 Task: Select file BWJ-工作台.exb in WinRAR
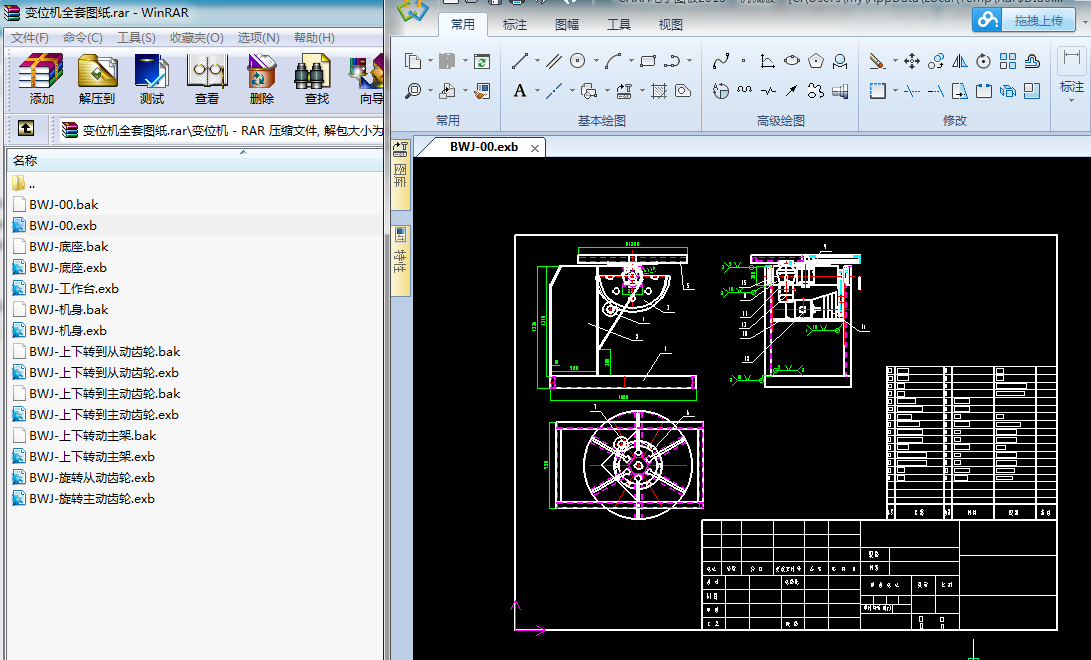tap(65, 289)
